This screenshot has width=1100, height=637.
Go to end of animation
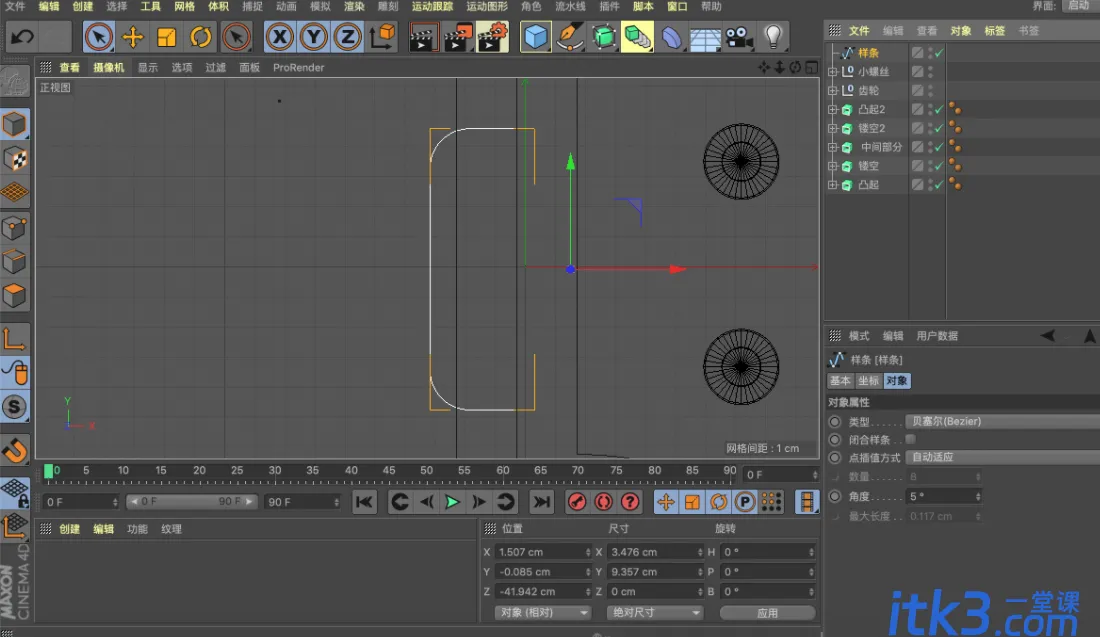(542, 502)
